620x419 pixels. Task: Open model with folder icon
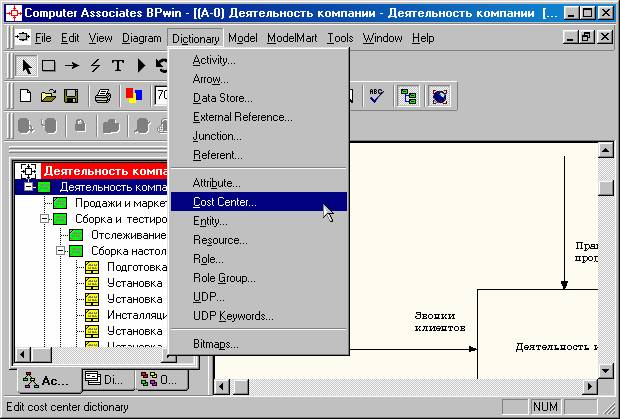pyautogui.click(x=48, y=96)
